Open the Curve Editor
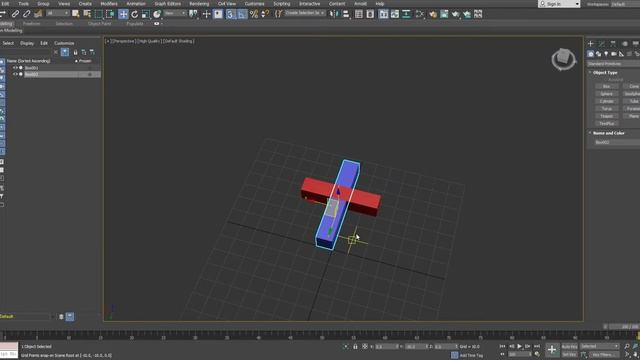This screenshot has height=360, width=640. click(395, 14)
